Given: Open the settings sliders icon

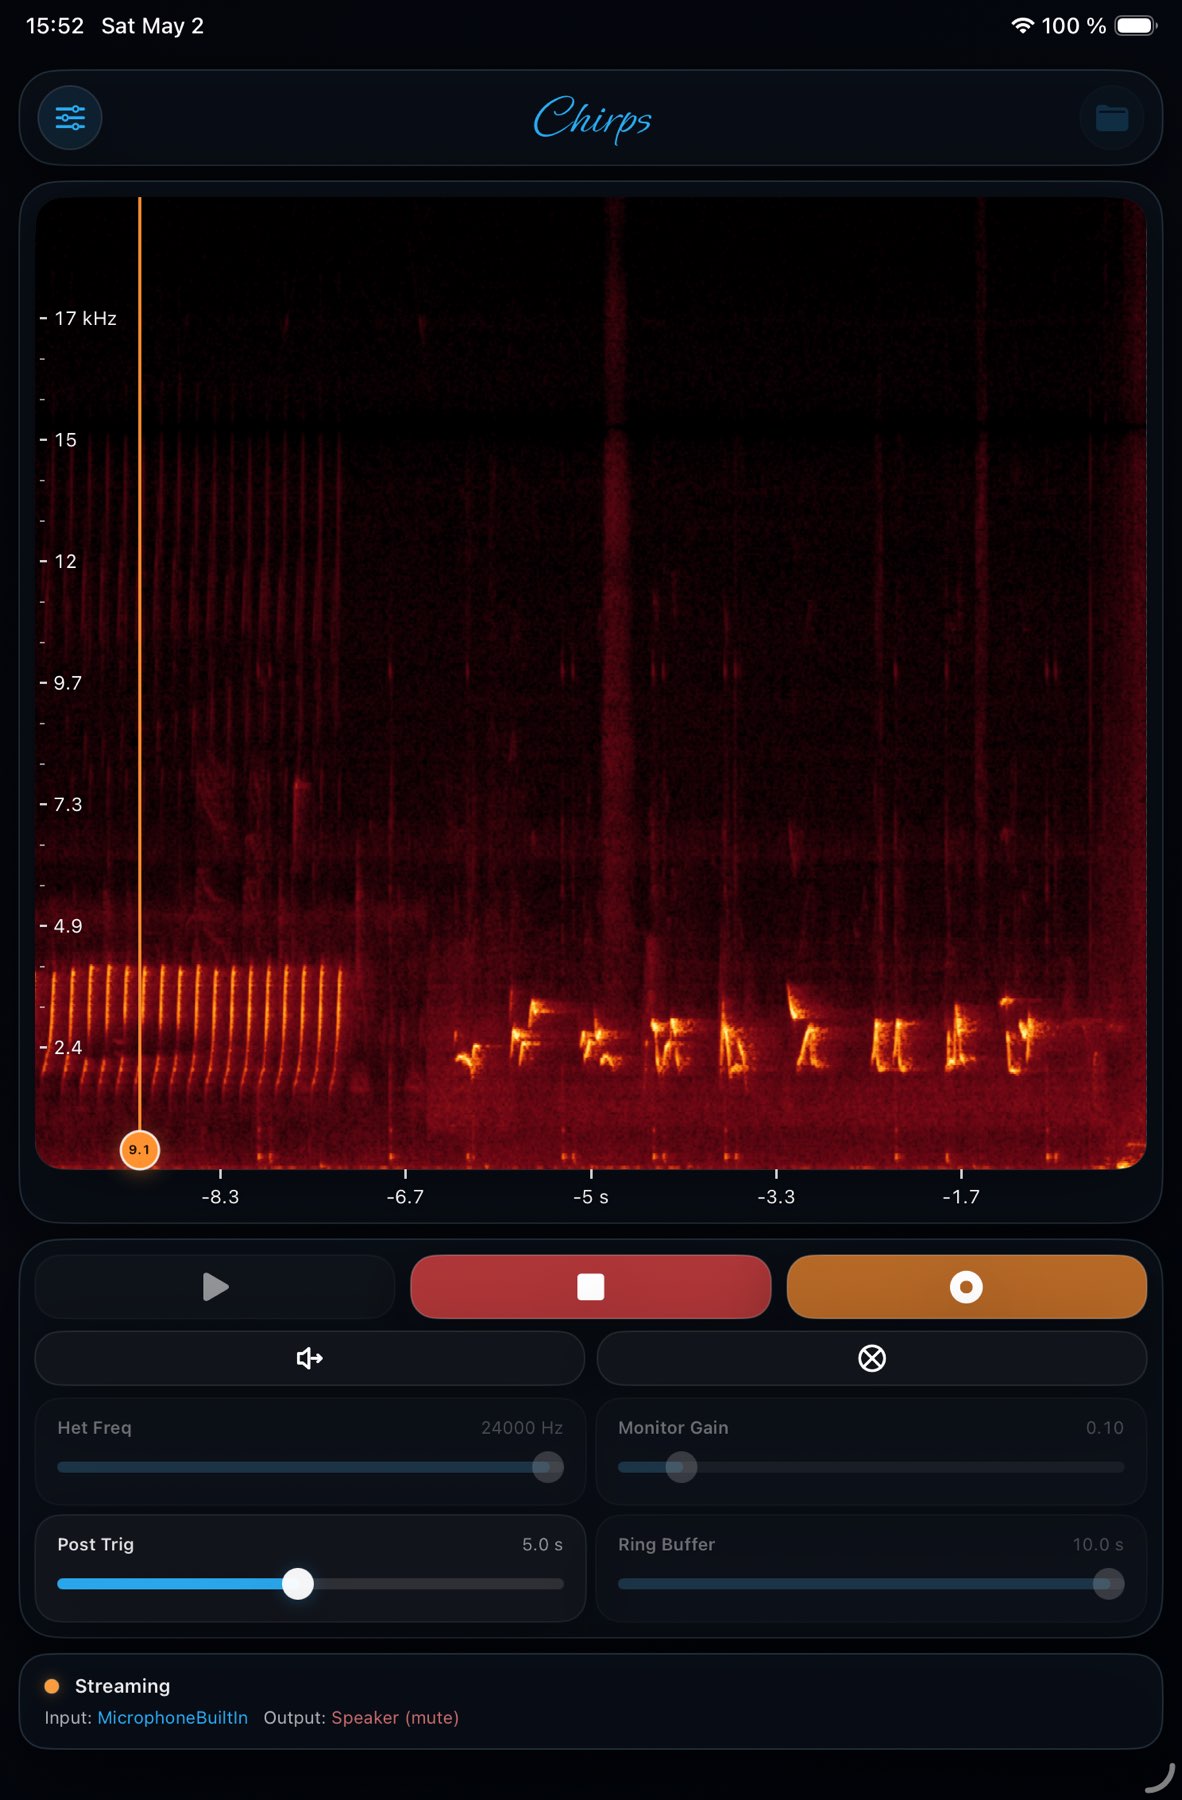Looking at the screenshot, I should pos(70,118).
